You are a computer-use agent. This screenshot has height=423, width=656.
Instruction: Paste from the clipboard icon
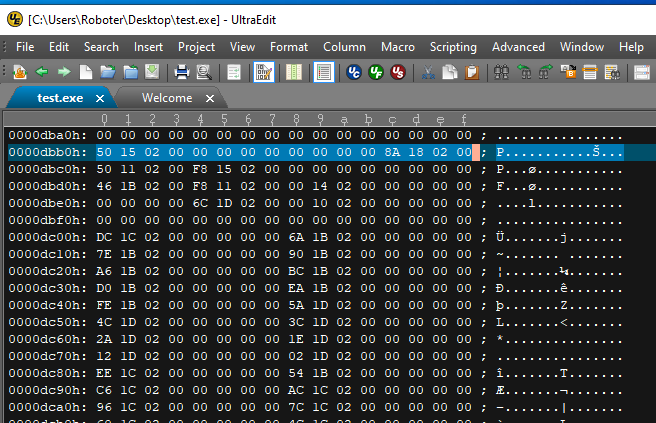(472, 72)
